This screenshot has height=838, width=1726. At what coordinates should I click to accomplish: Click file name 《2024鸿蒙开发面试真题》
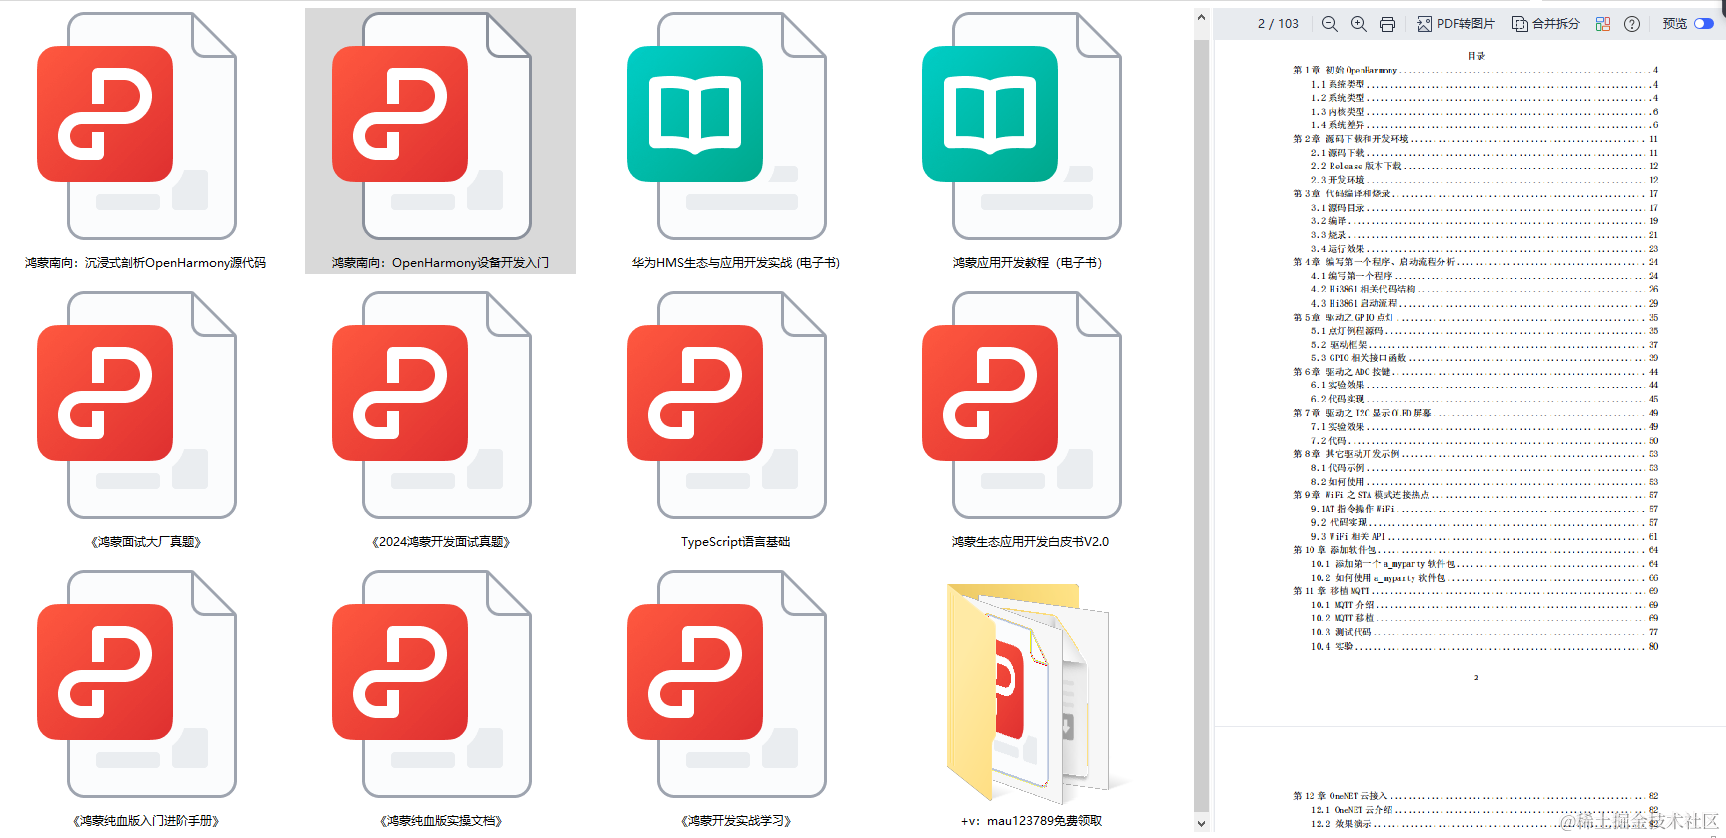[x=441, y=542]
